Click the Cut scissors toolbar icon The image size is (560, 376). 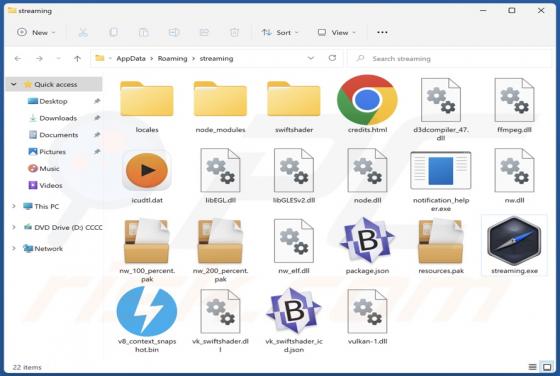click(83, 32)
